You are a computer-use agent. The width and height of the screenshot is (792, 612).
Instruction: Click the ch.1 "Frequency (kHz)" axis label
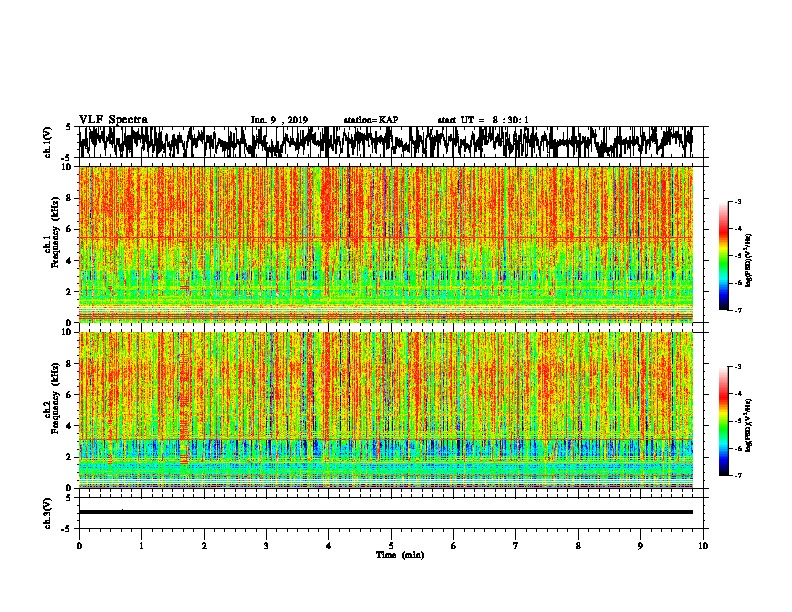[55, 232]
